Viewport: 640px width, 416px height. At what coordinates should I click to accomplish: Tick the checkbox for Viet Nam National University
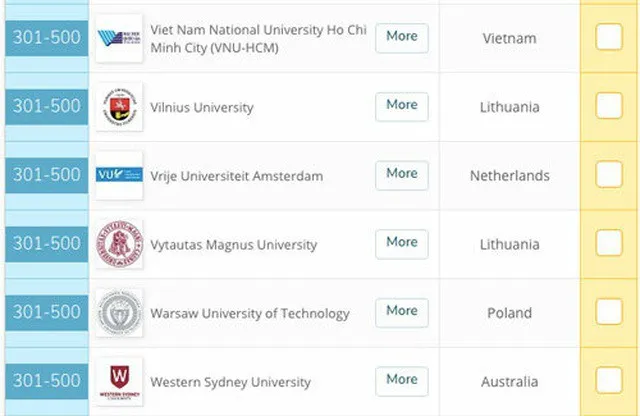coord(609,37)
